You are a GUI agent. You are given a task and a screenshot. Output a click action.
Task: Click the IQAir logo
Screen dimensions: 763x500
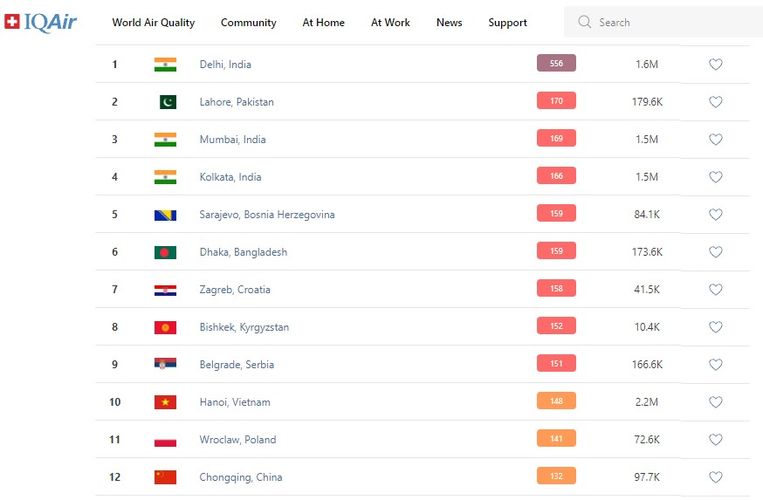coord(40,22)
